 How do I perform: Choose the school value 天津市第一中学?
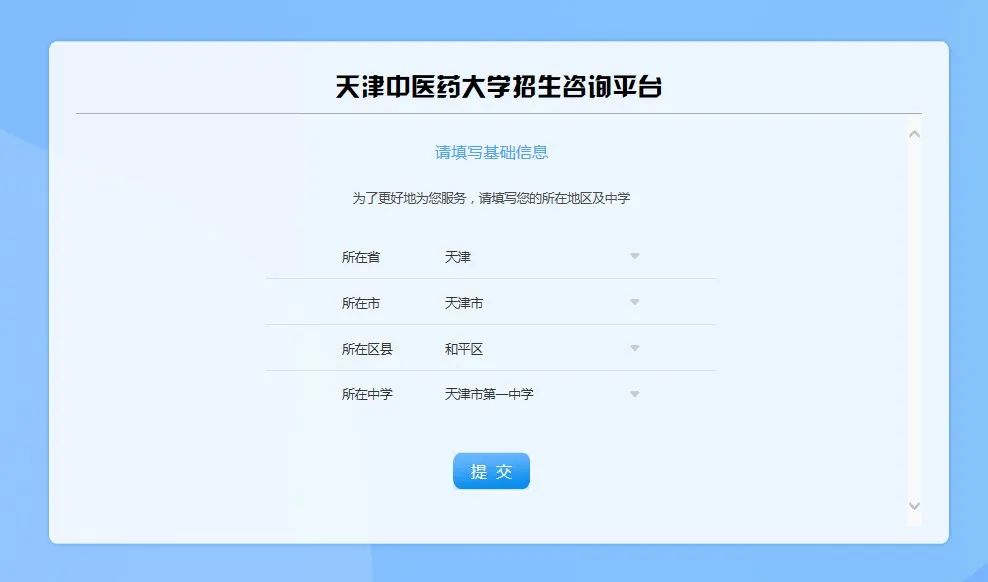489,394
